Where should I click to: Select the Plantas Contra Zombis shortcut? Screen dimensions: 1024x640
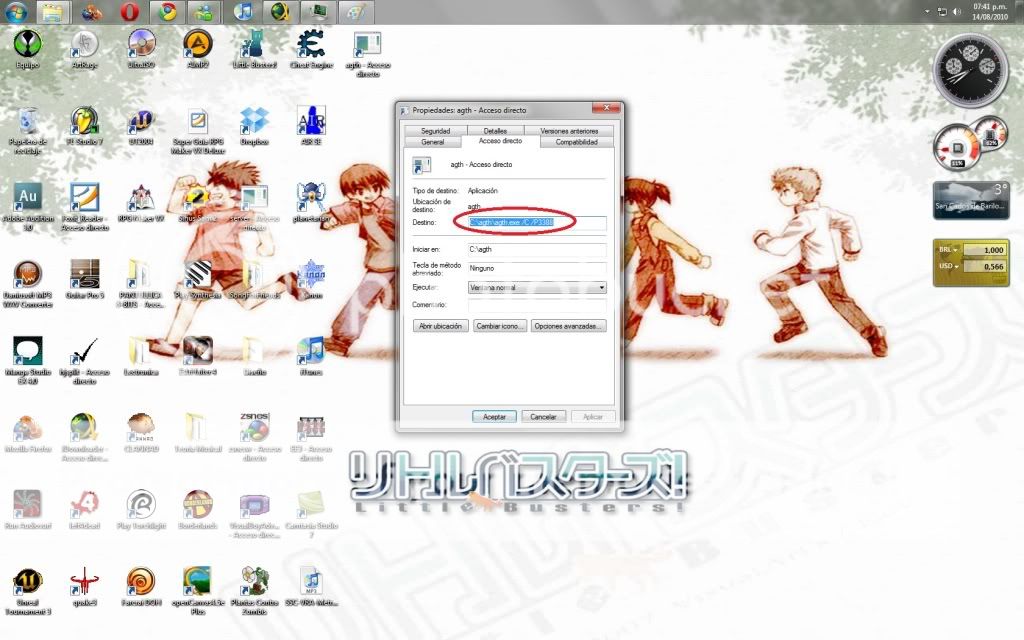(254, 592)
